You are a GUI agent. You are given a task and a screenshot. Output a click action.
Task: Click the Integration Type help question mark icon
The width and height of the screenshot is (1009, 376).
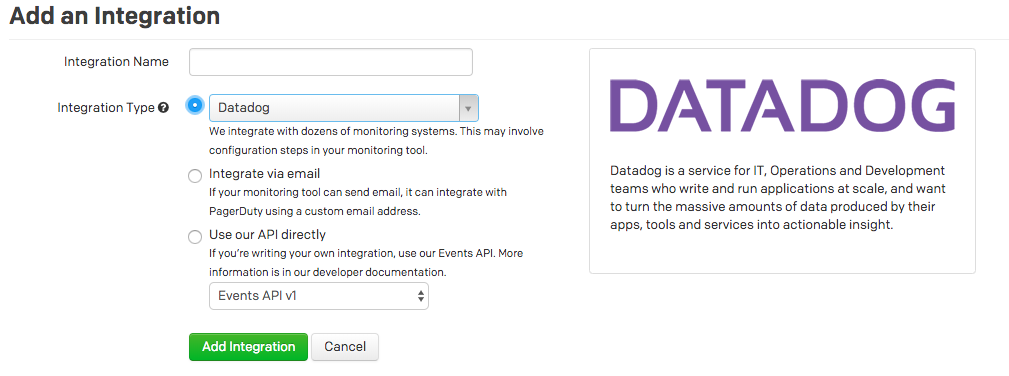coord(163,108)
